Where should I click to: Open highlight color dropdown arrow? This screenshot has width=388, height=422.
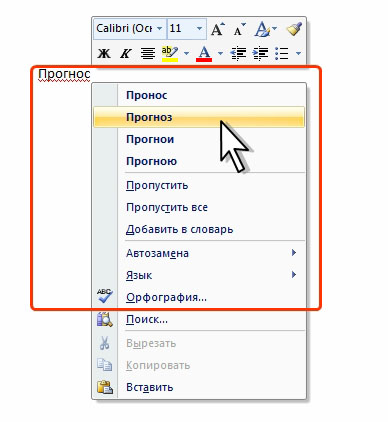[186, 53]
